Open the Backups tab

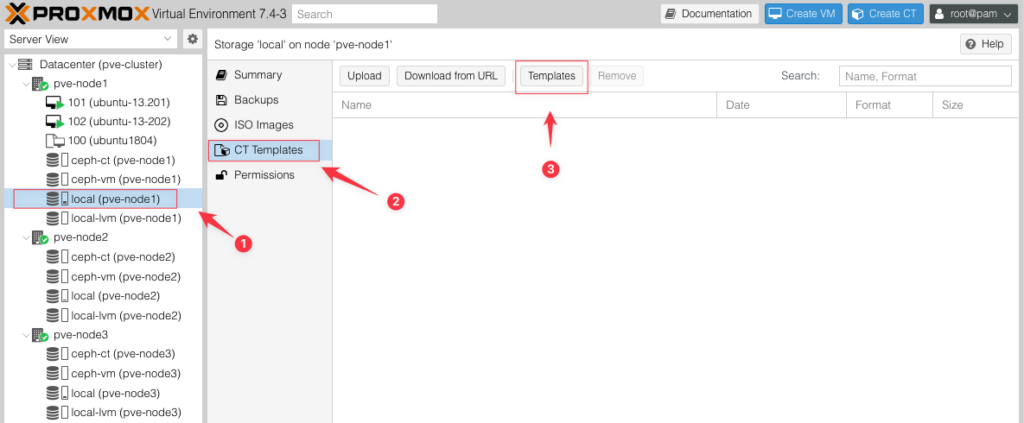tap(270, 100)
